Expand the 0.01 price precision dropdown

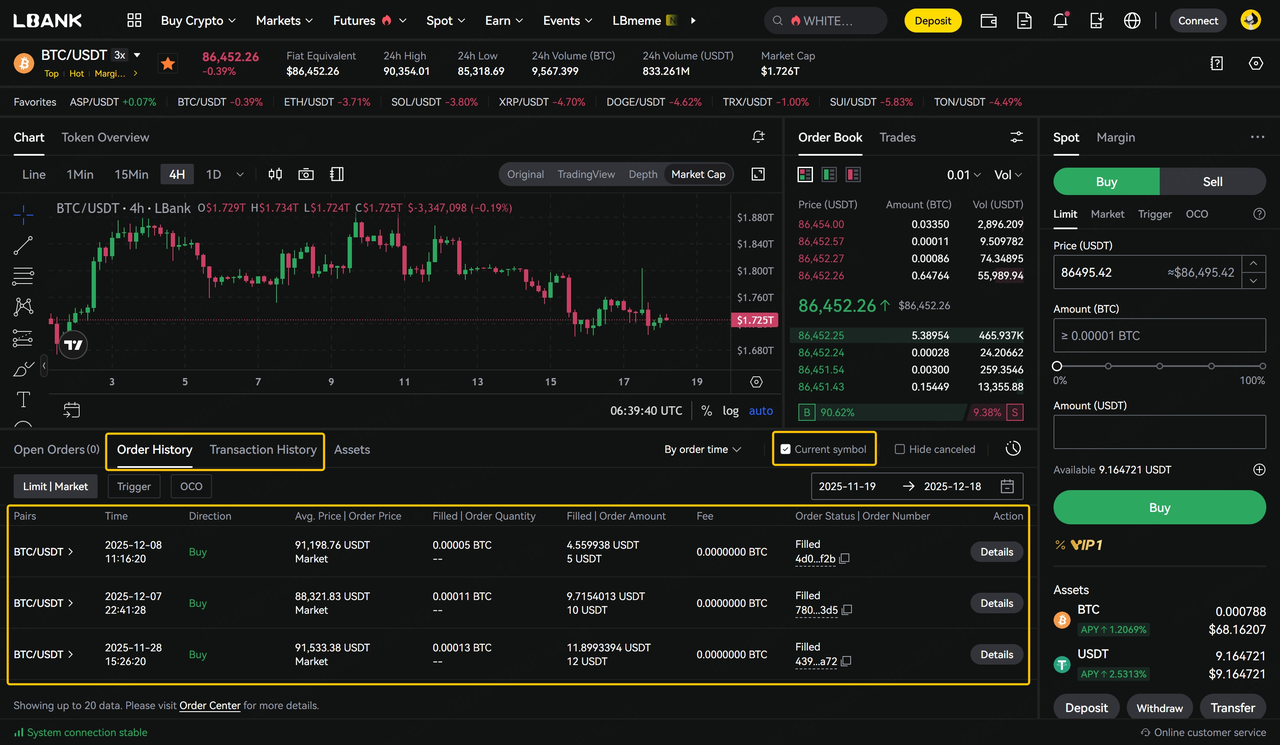(963, 175)
